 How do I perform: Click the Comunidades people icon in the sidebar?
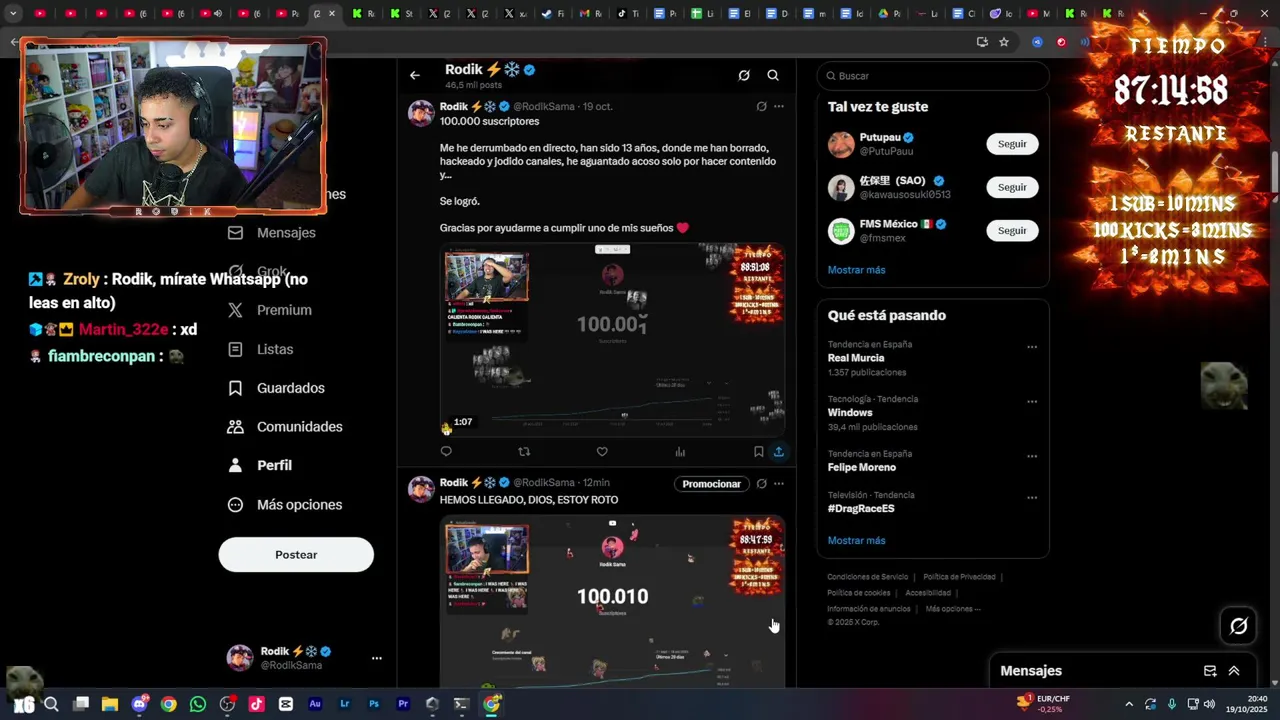[235, 427]
